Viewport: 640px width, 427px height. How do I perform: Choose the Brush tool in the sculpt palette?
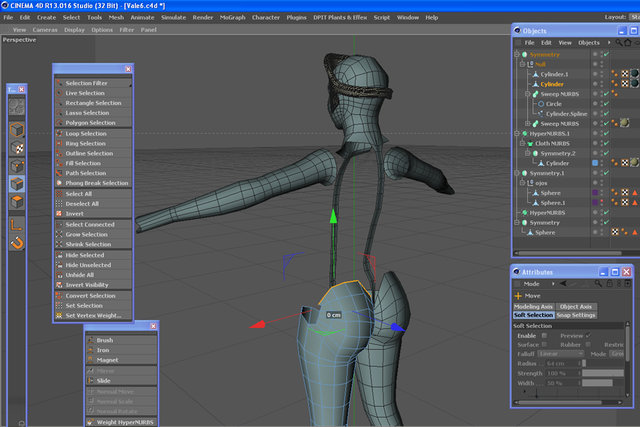click(105, 340)
